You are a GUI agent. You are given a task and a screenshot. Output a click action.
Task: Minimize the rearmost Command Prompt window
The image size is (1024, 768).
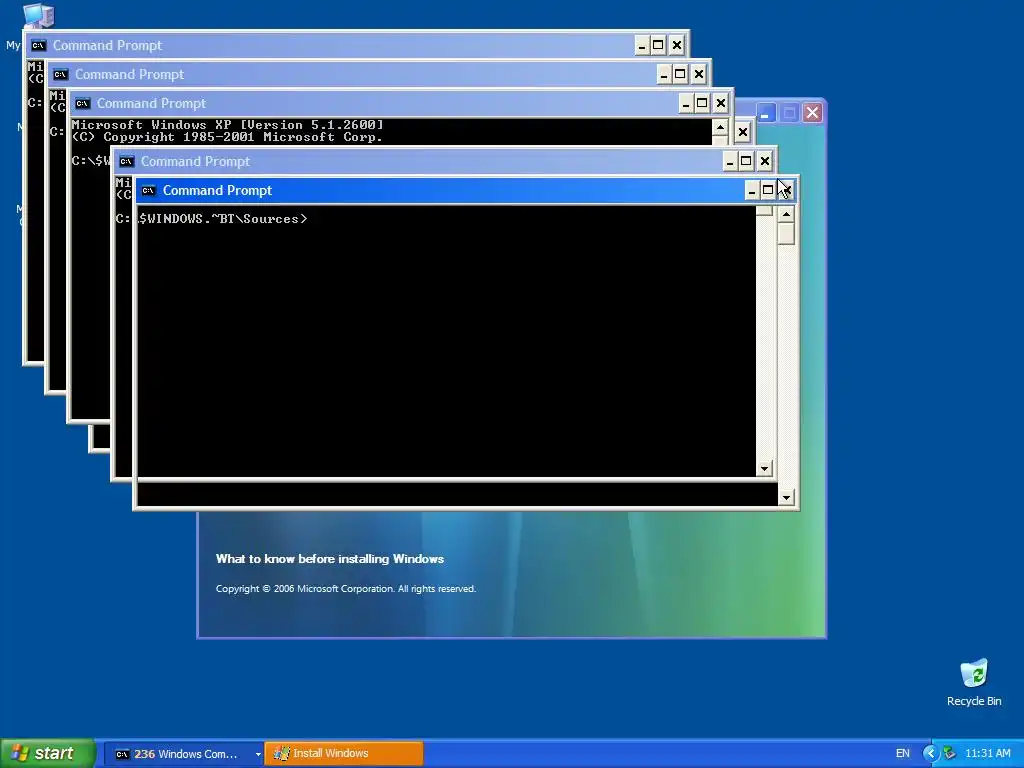click(642, 46)
